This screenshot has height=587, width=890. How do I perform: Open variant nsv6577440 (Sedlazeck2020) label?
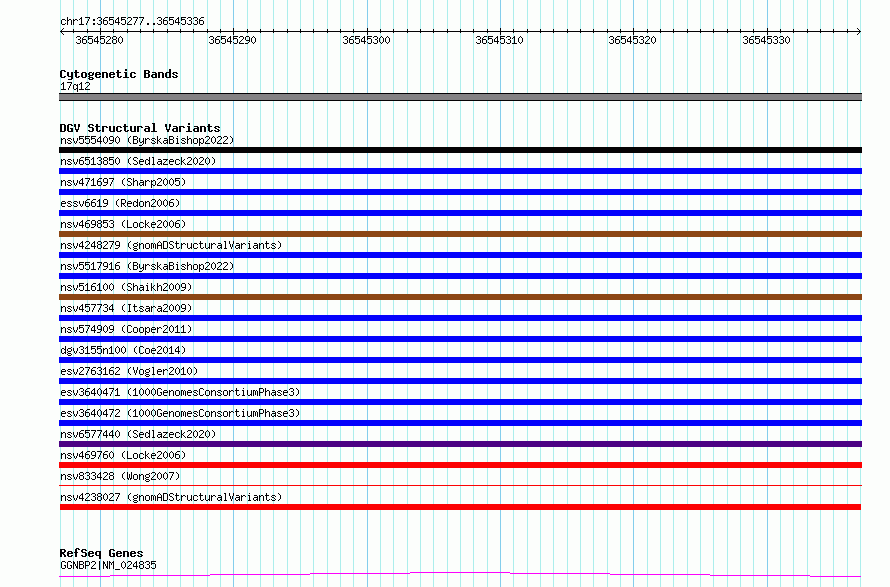click(138, 434)
